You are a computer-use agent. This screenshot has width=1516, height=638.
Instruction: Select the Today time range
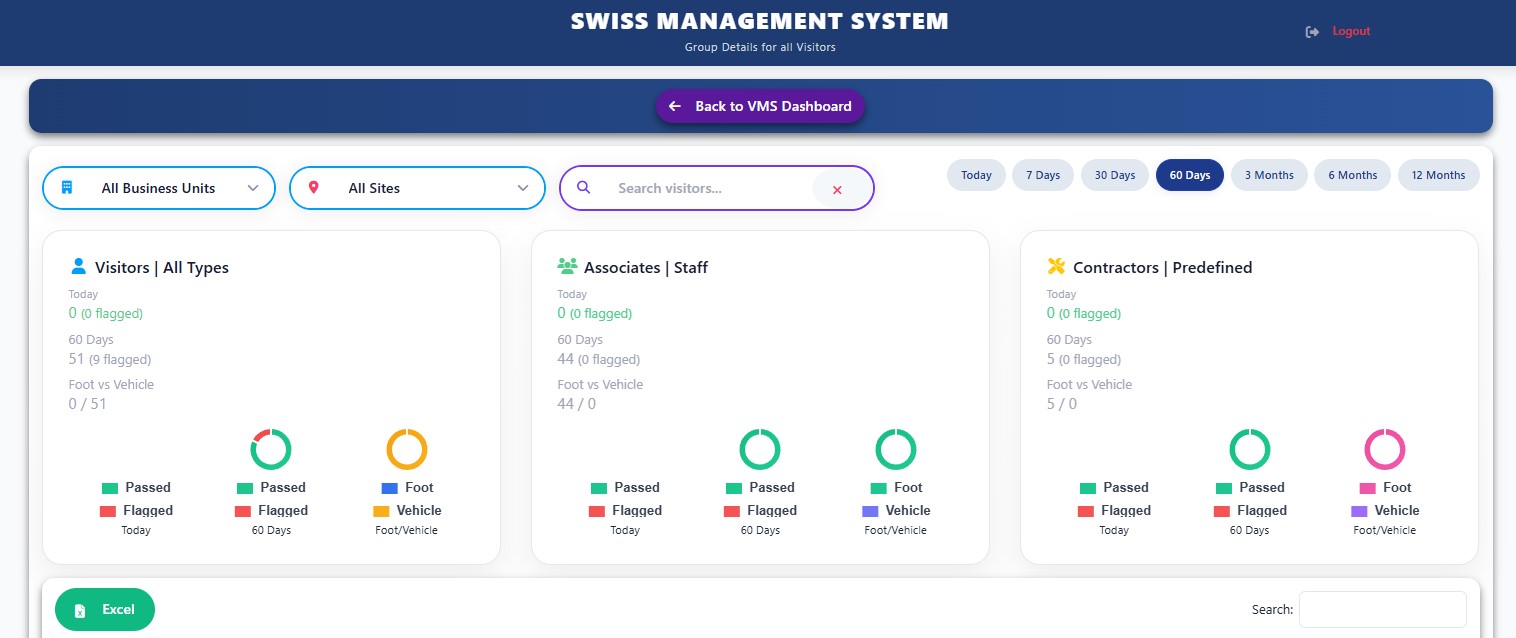pos(976,175)
